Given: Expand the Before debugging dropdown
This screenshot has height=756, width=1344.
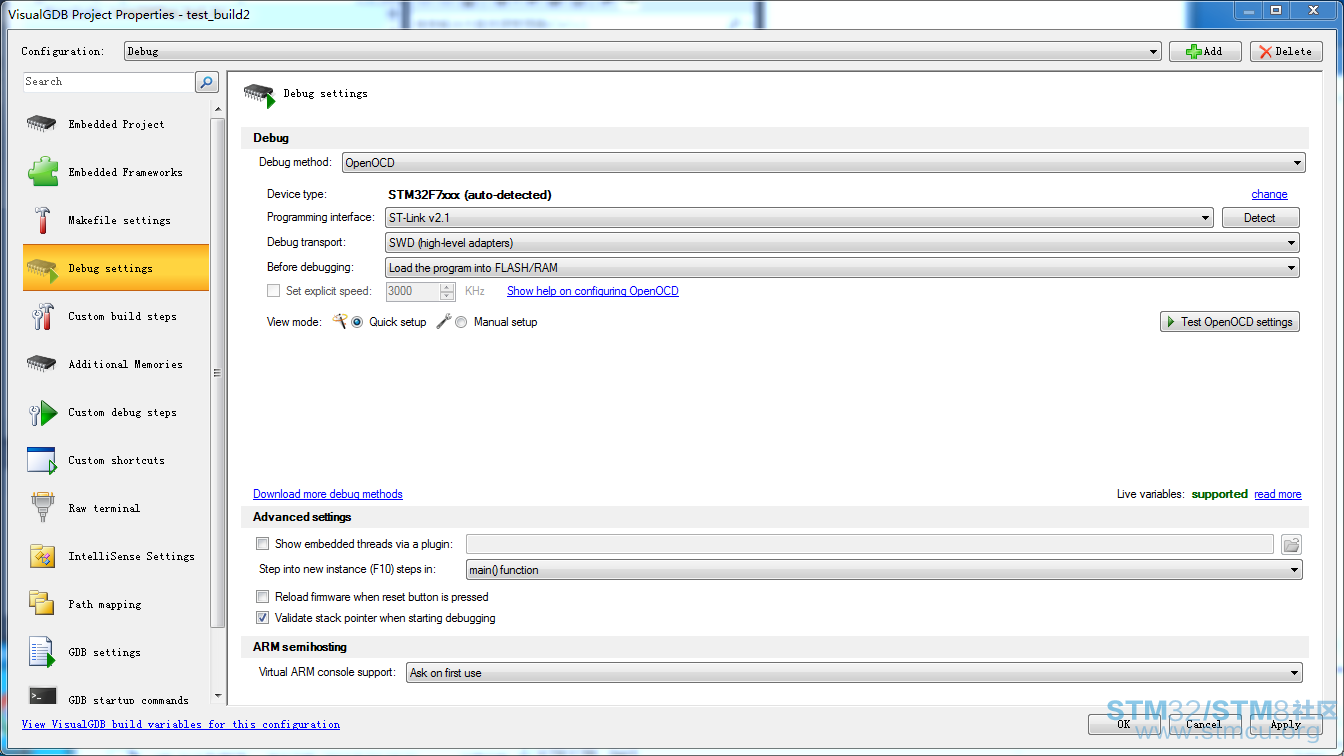Looking at the screenshot, I should 842,267.
